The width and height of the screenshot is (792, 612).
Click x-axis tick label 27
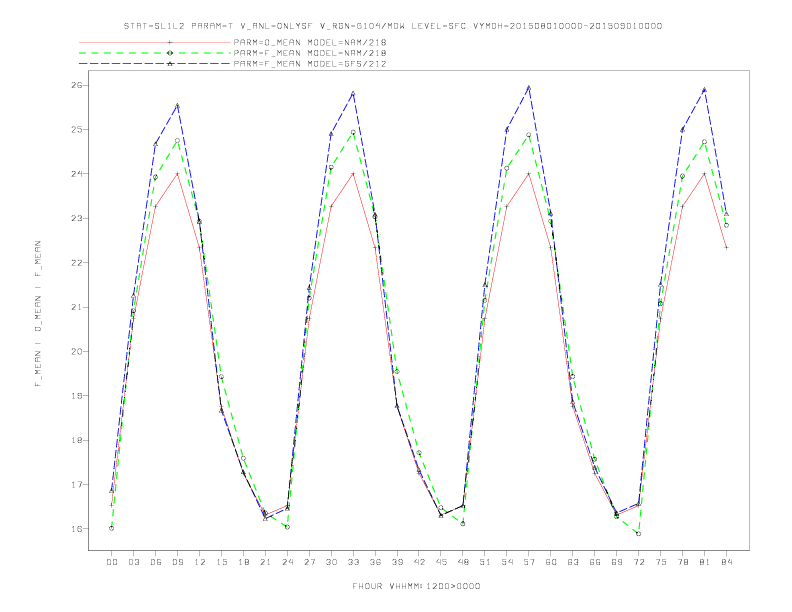(x=309, y=562)
